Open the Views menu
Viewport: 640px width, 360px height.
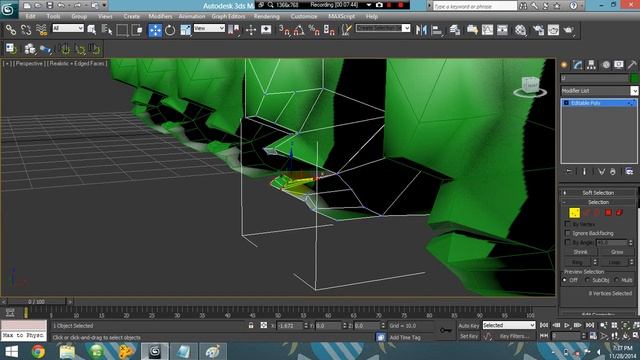[105, 16]
